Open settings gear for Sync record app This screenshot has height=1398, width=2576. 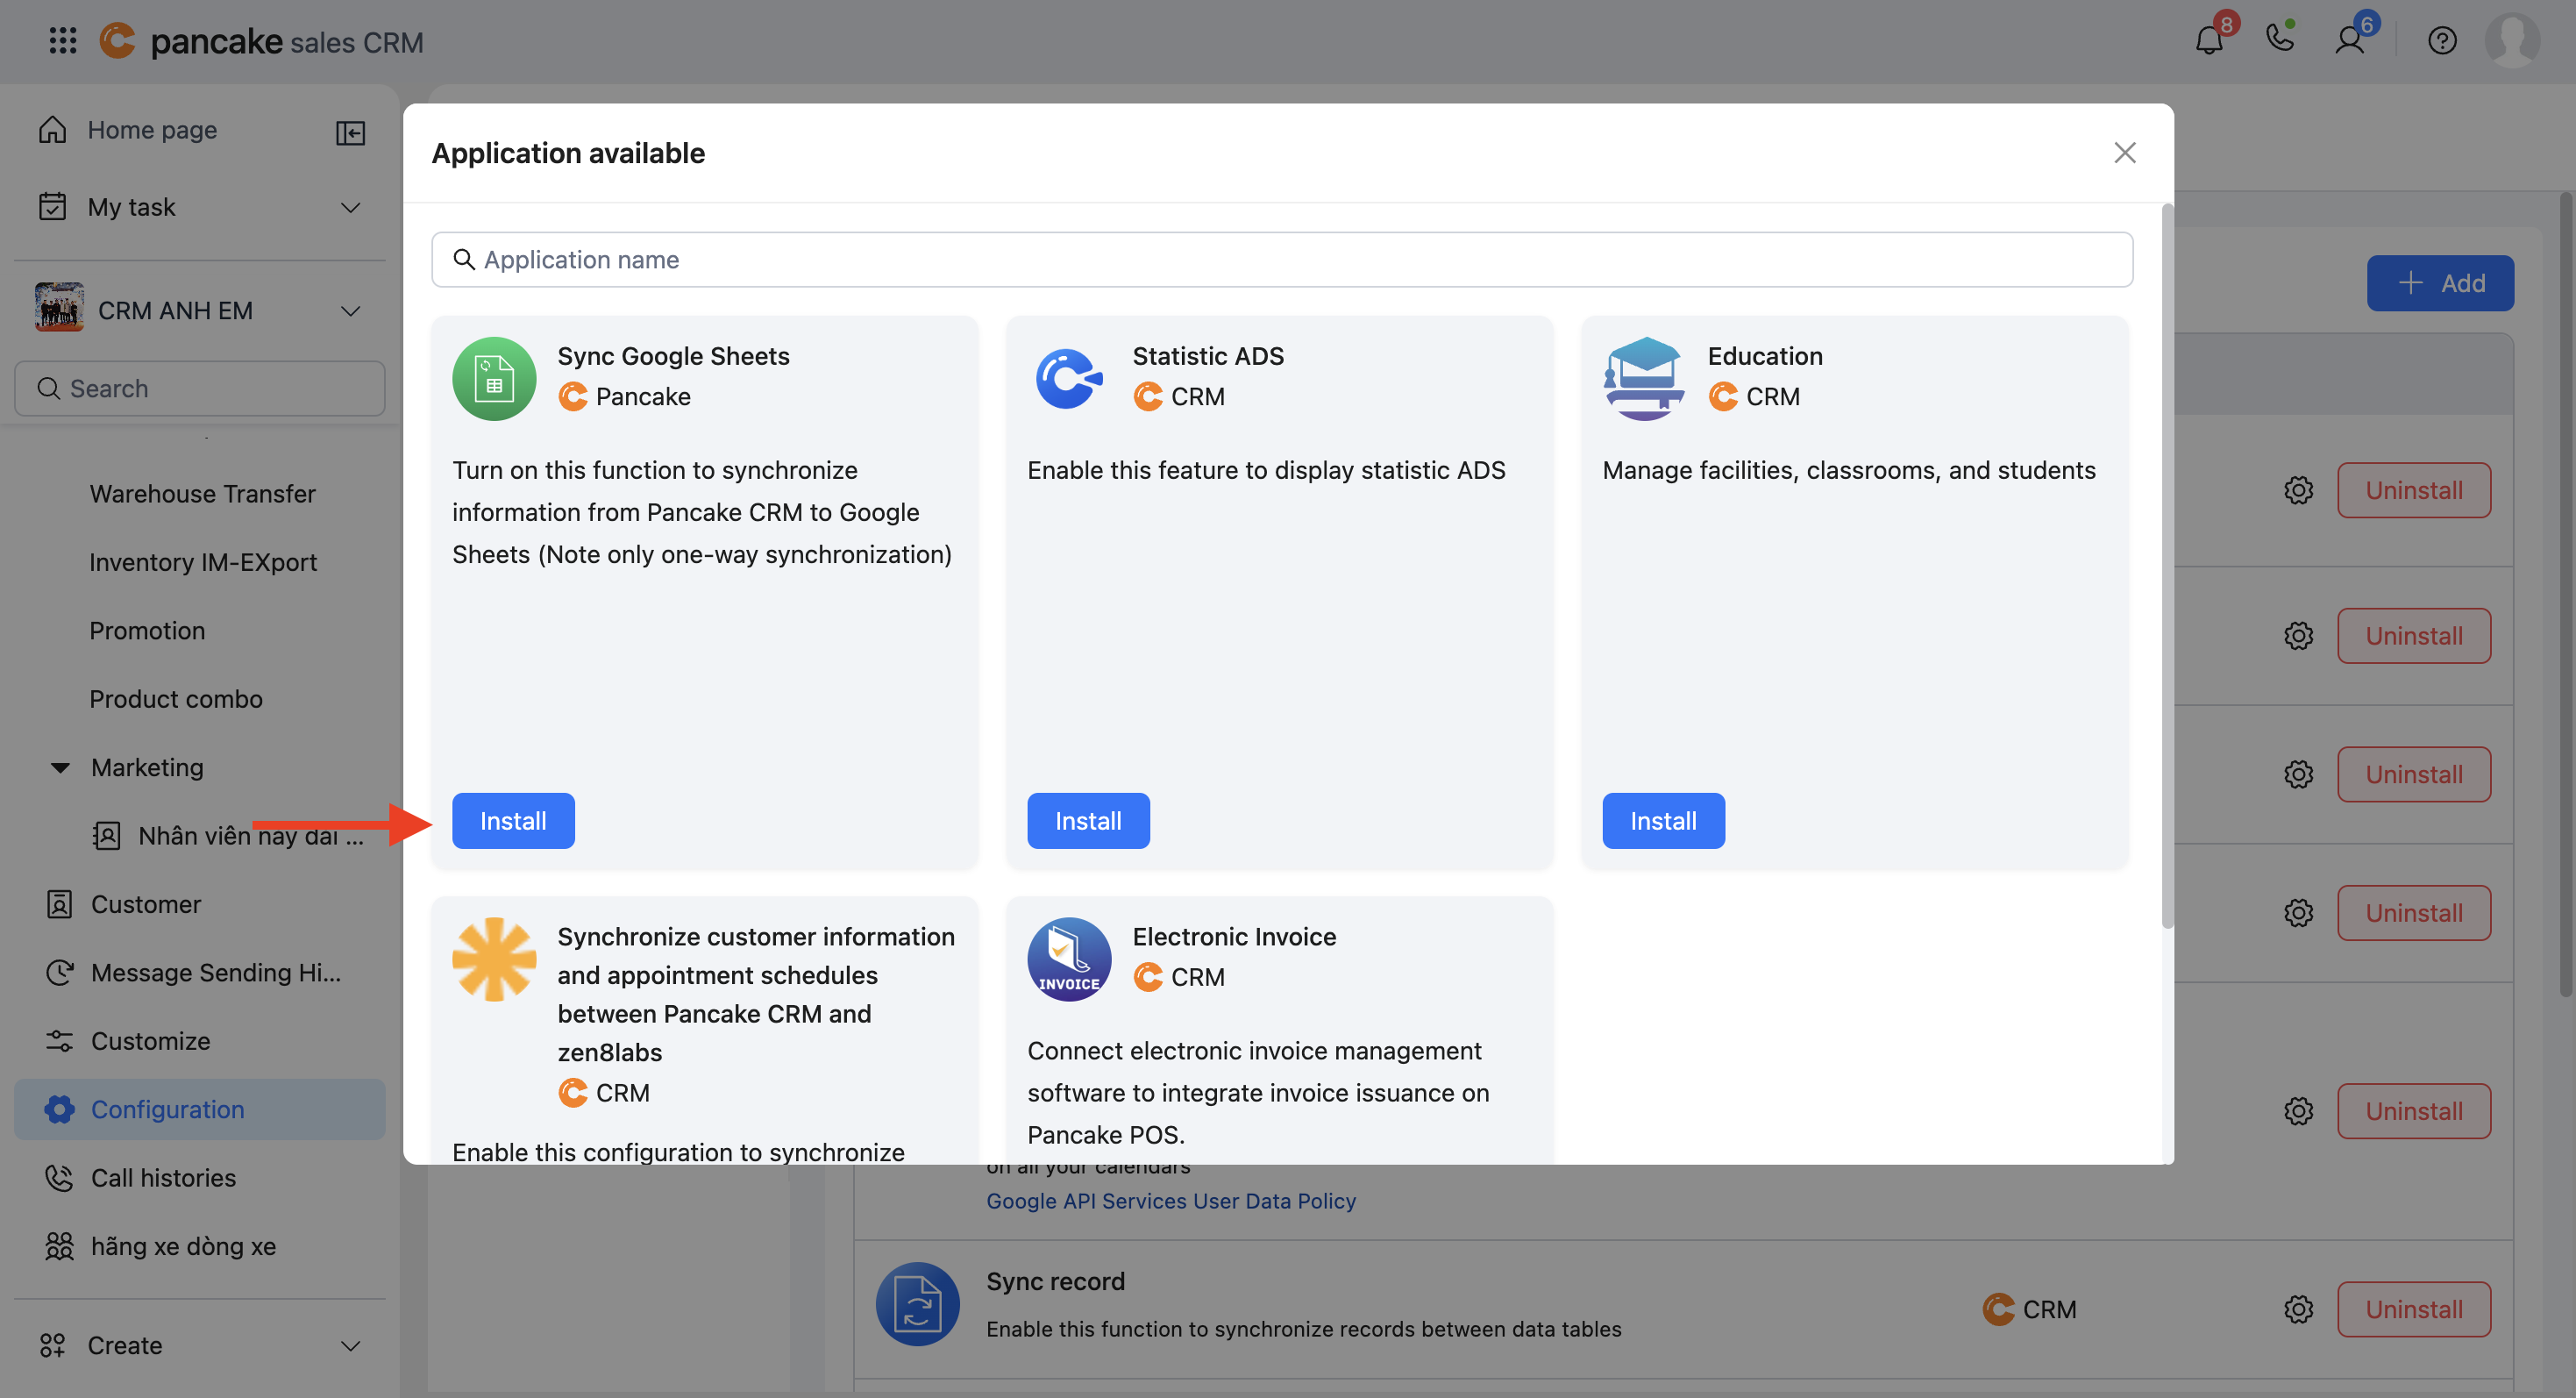click(x=2298, y=1309)
